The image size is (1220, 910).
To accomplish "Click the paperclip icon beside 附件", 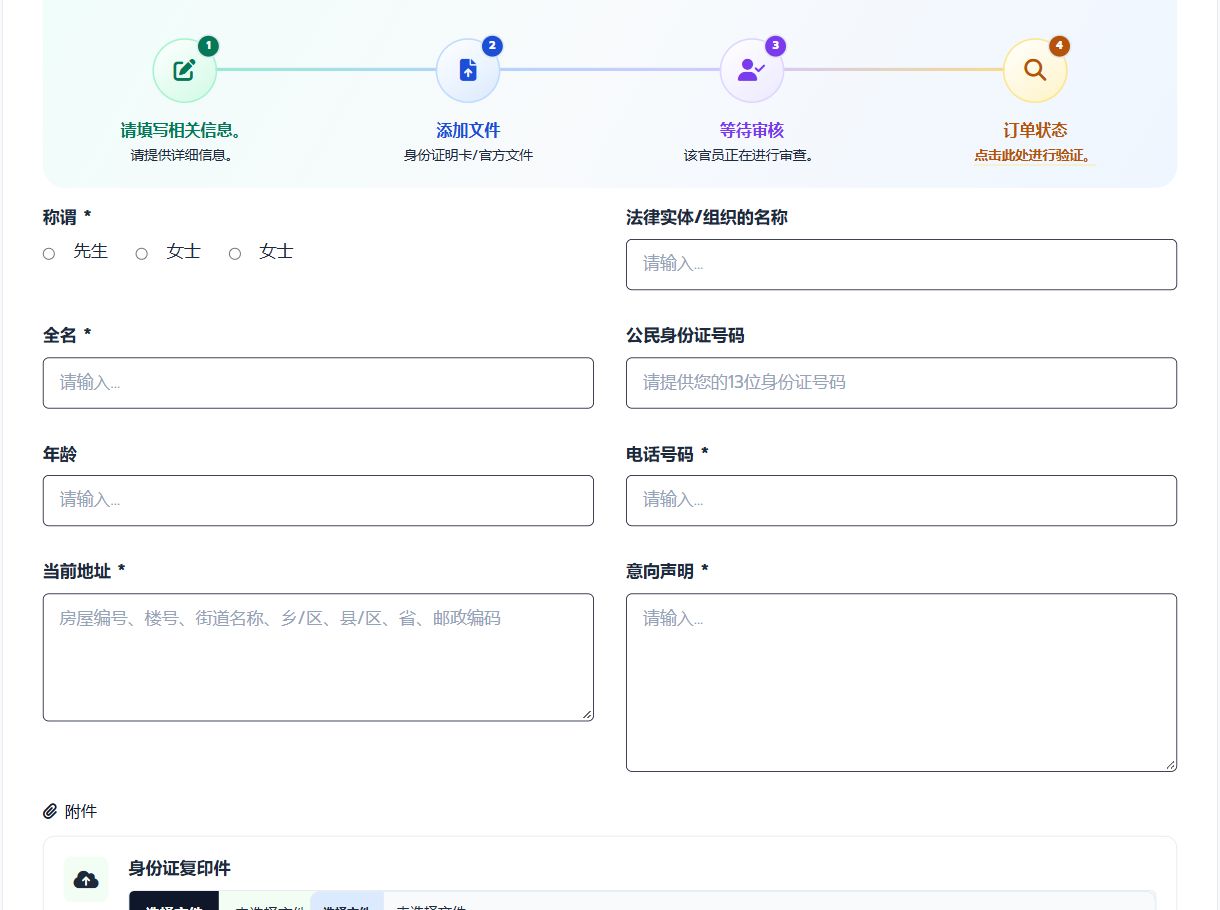I will click(51, 811).
